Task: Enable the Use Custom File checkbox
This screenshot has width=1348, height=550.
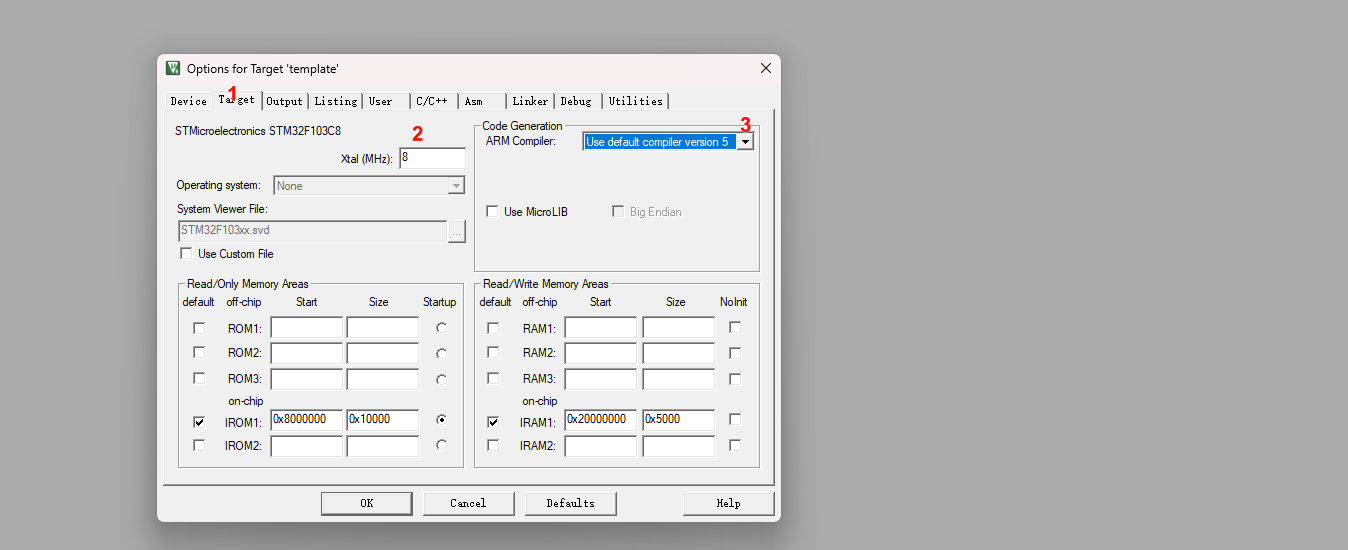Action: [x=186, y=254]
